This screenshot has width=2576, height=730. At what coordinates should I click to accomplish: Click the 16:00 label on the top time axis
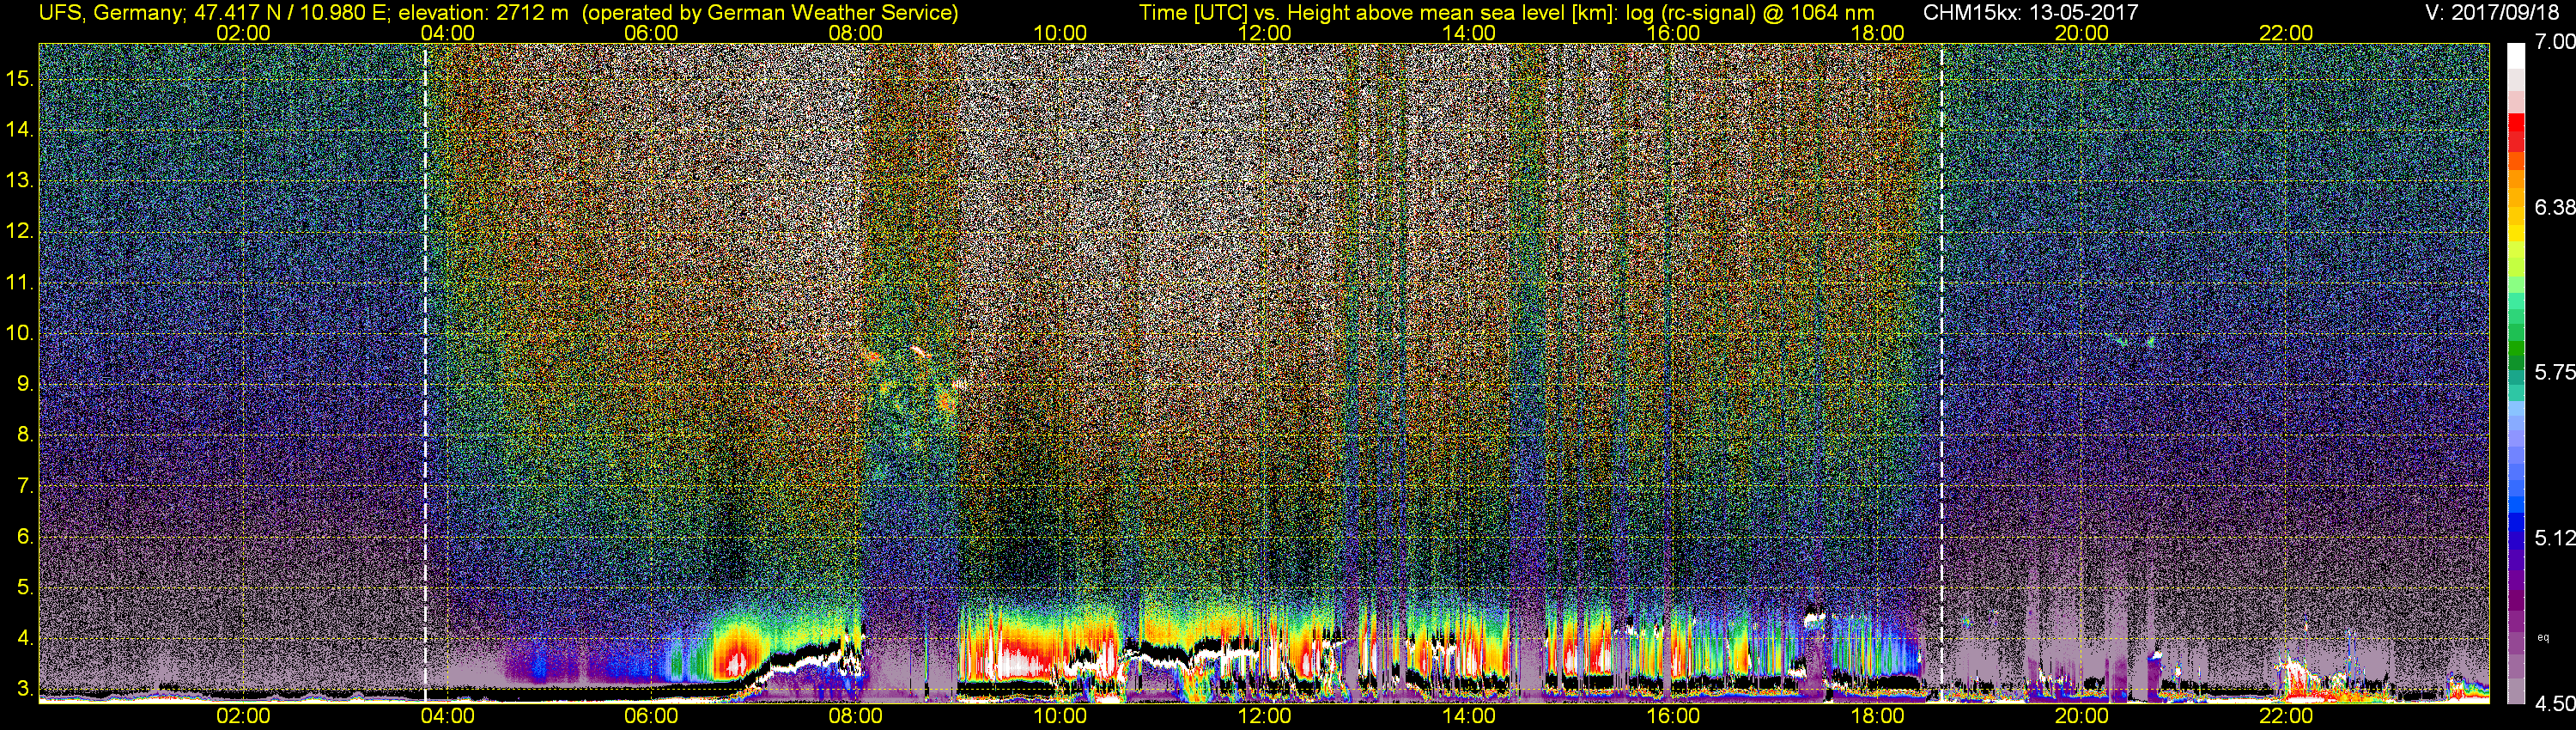(x=1673, y=33)
